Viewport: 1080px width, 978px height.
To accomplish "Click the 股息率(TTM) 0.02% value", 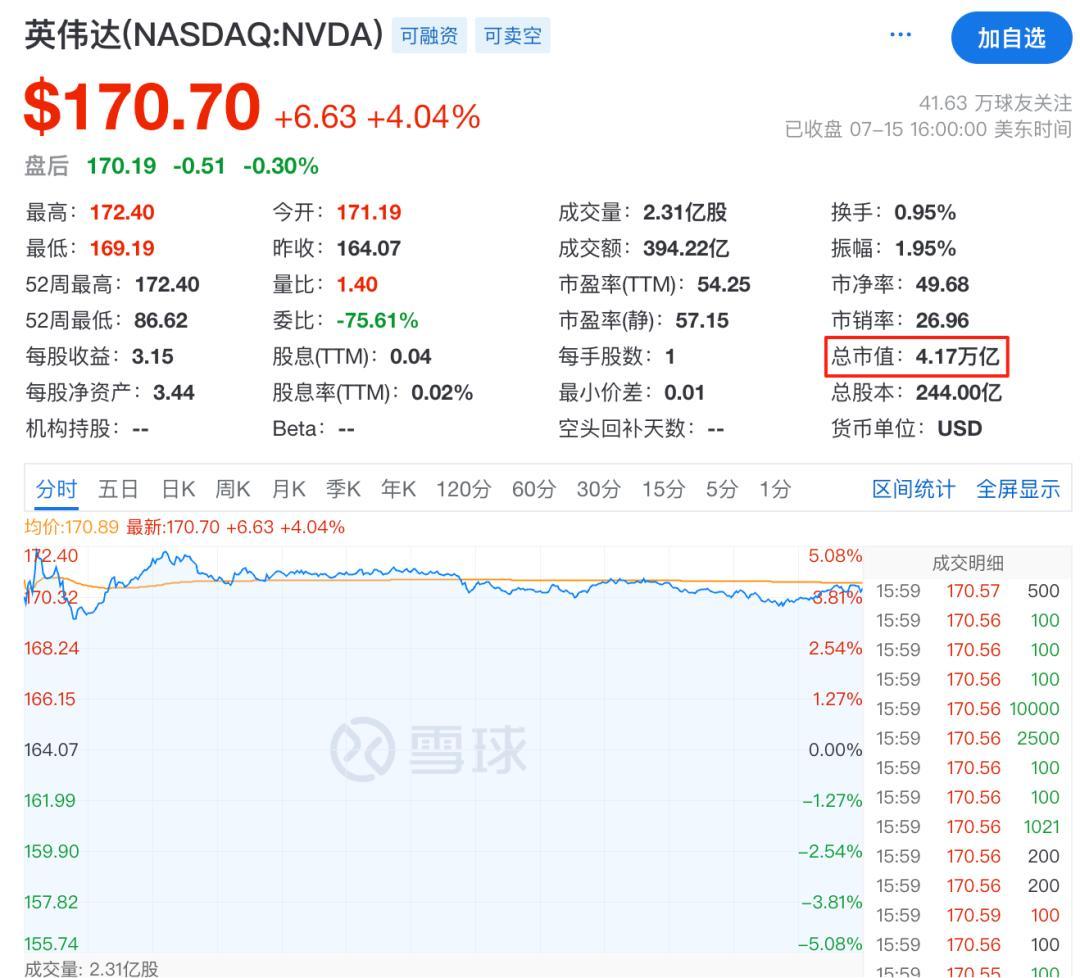I will coord(442,393).
